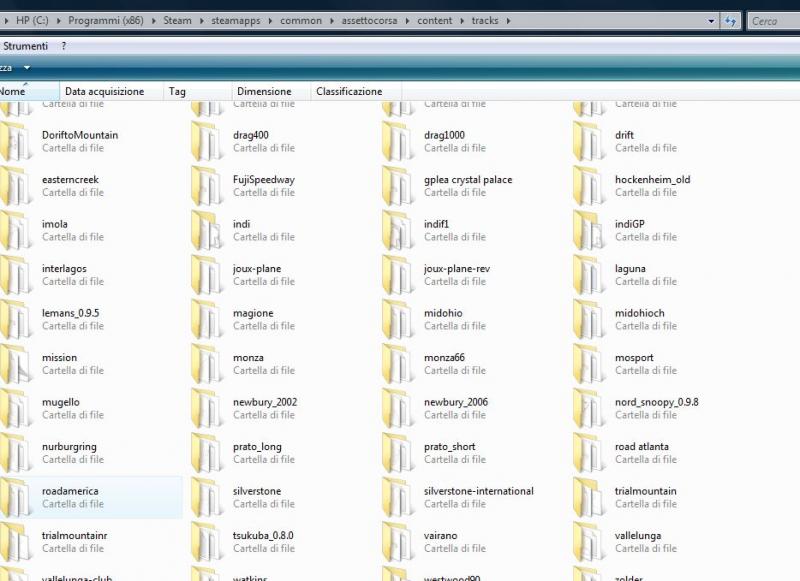The image size is (800, 581).
Task: Click the FujiSpeedway folder icon
Action: [207, 186]
